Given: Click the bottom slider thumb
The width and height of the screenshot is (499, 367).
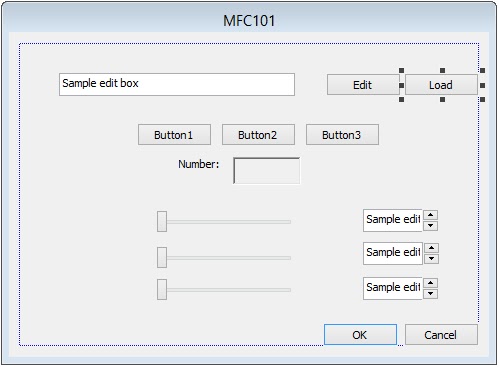Looking at the screenshot, I should click(x=162, y=289).
